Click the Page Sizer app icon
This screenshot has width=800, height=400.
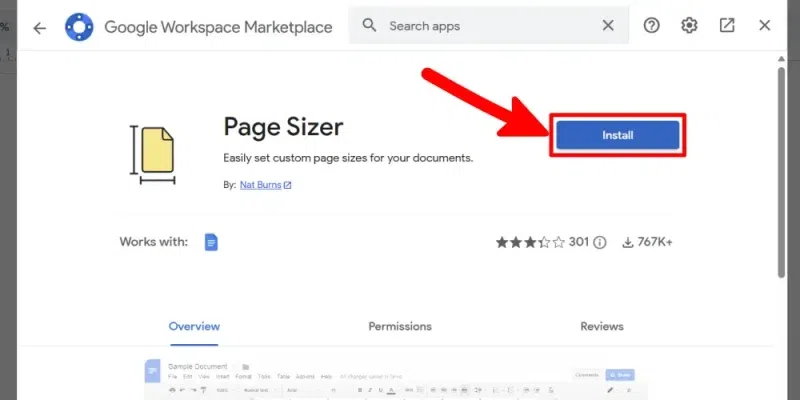tap(152, 155)
